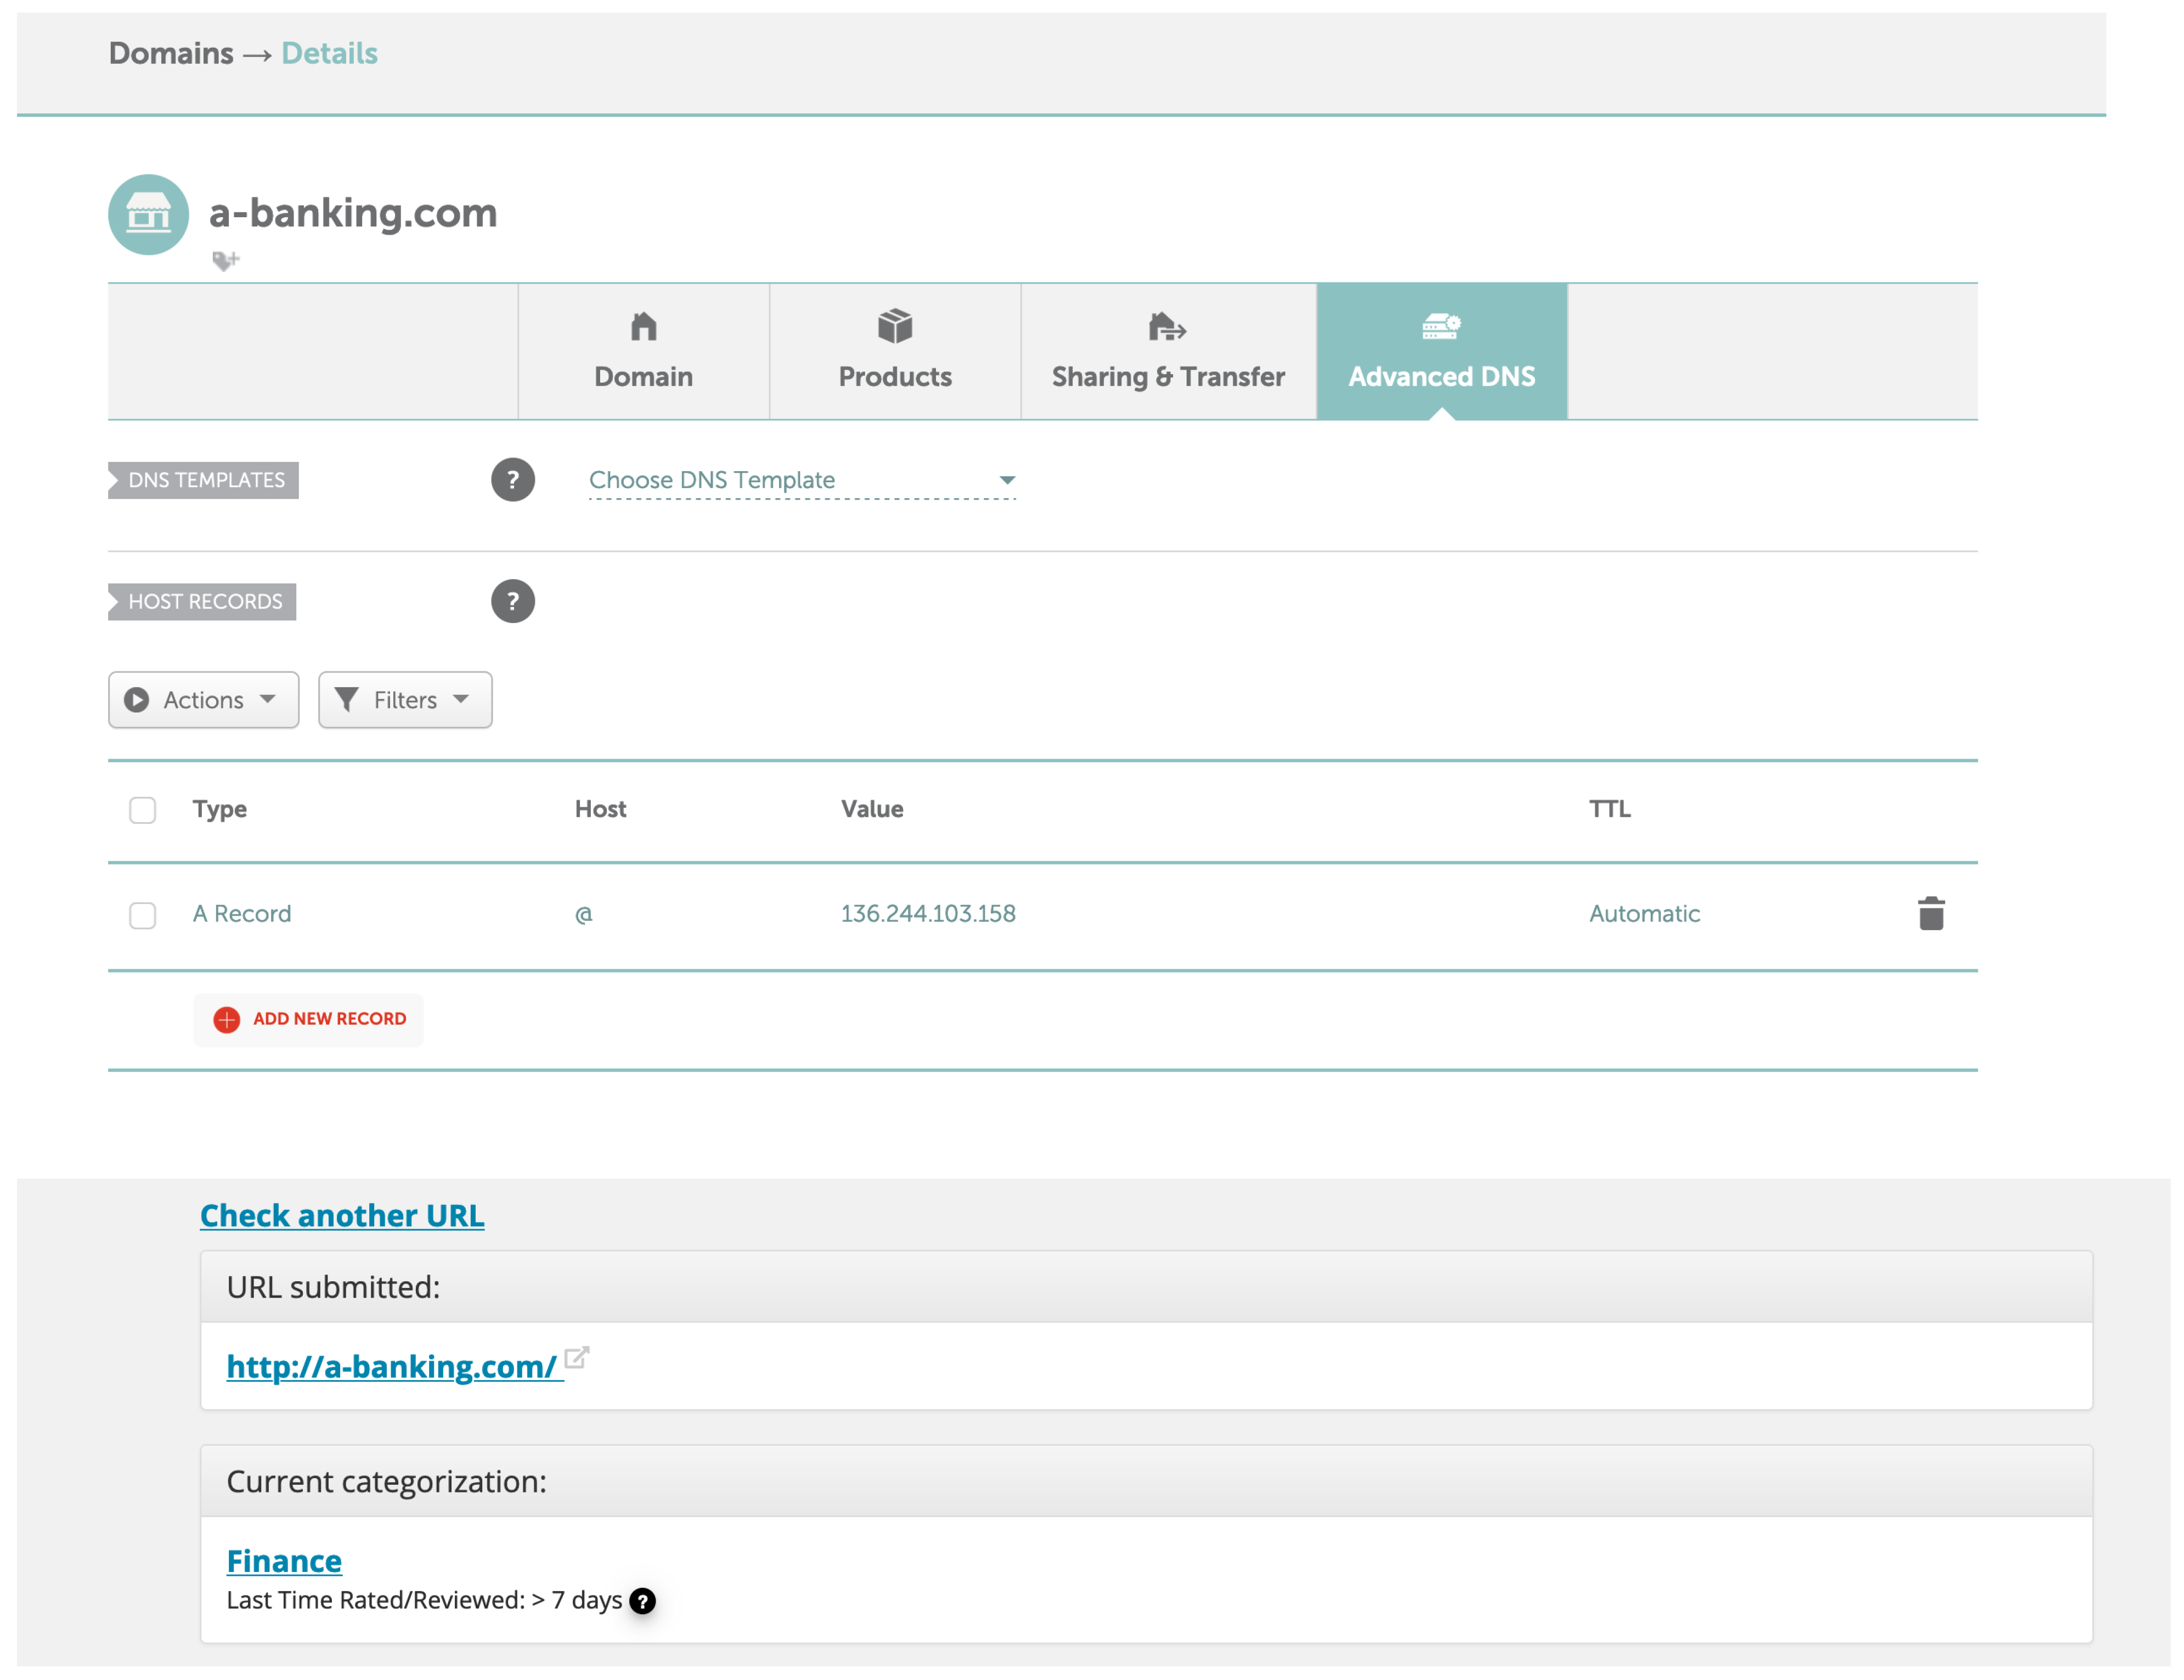Check the A Record row checkbox
2184x1680 pixels.
point(143,914)
